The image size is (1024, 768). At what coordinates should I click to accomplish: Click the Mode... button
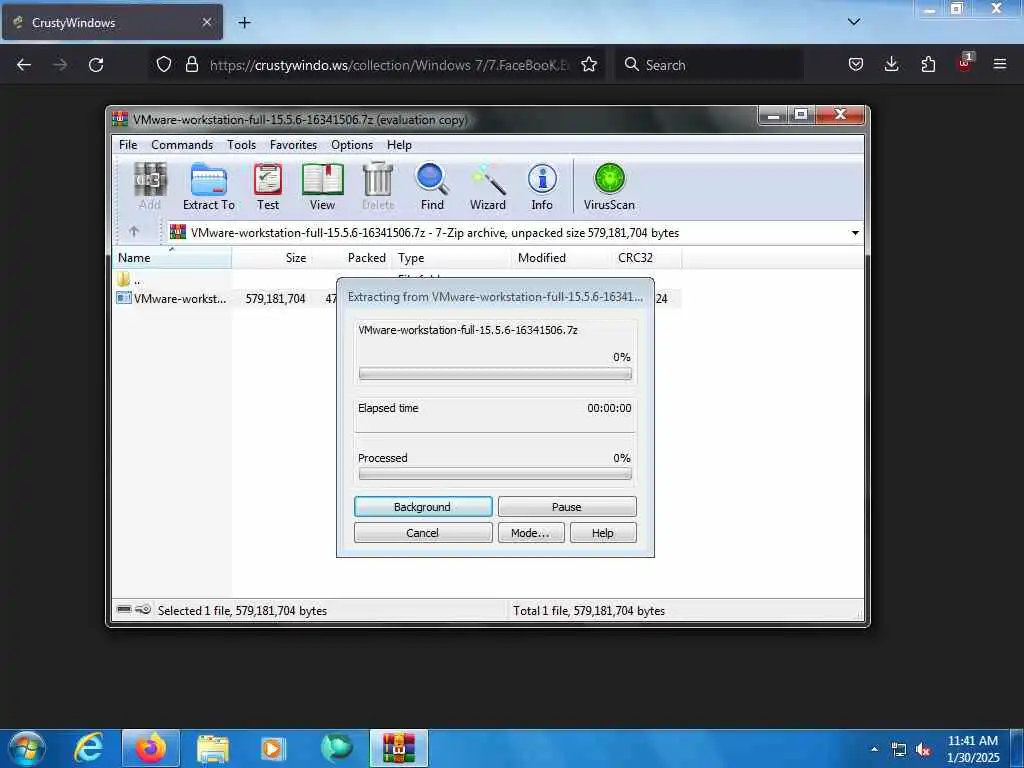(531, 533)
